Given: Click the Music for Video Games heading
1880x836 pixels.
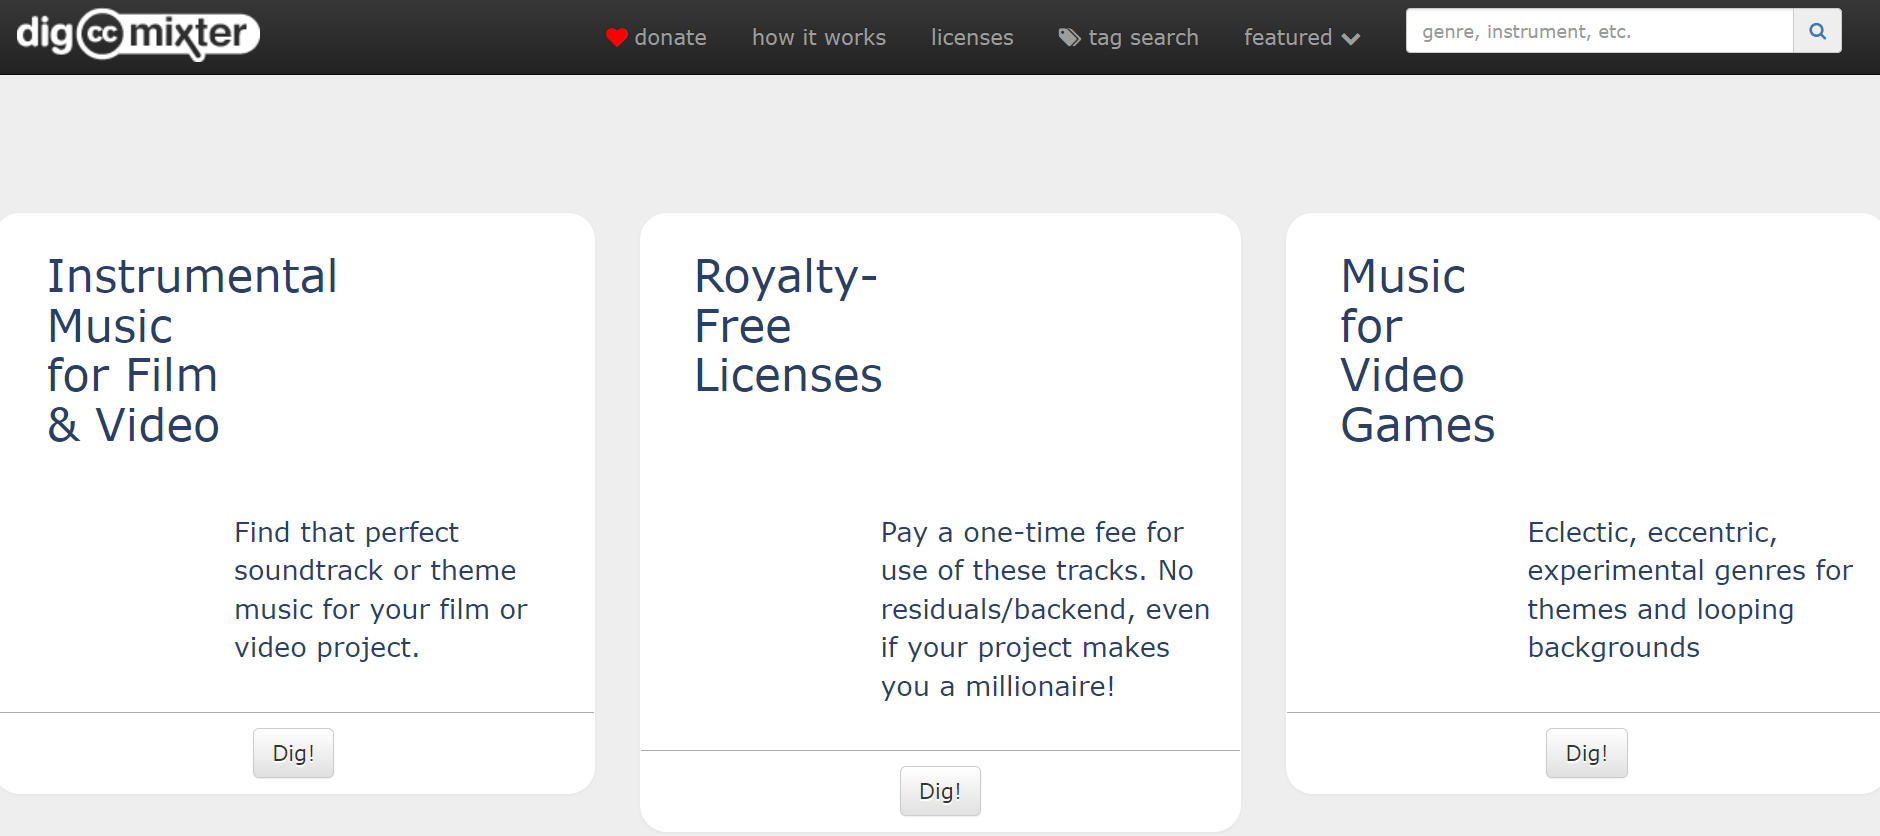Looking at the screenshot, I should [x=1418, y=350].
